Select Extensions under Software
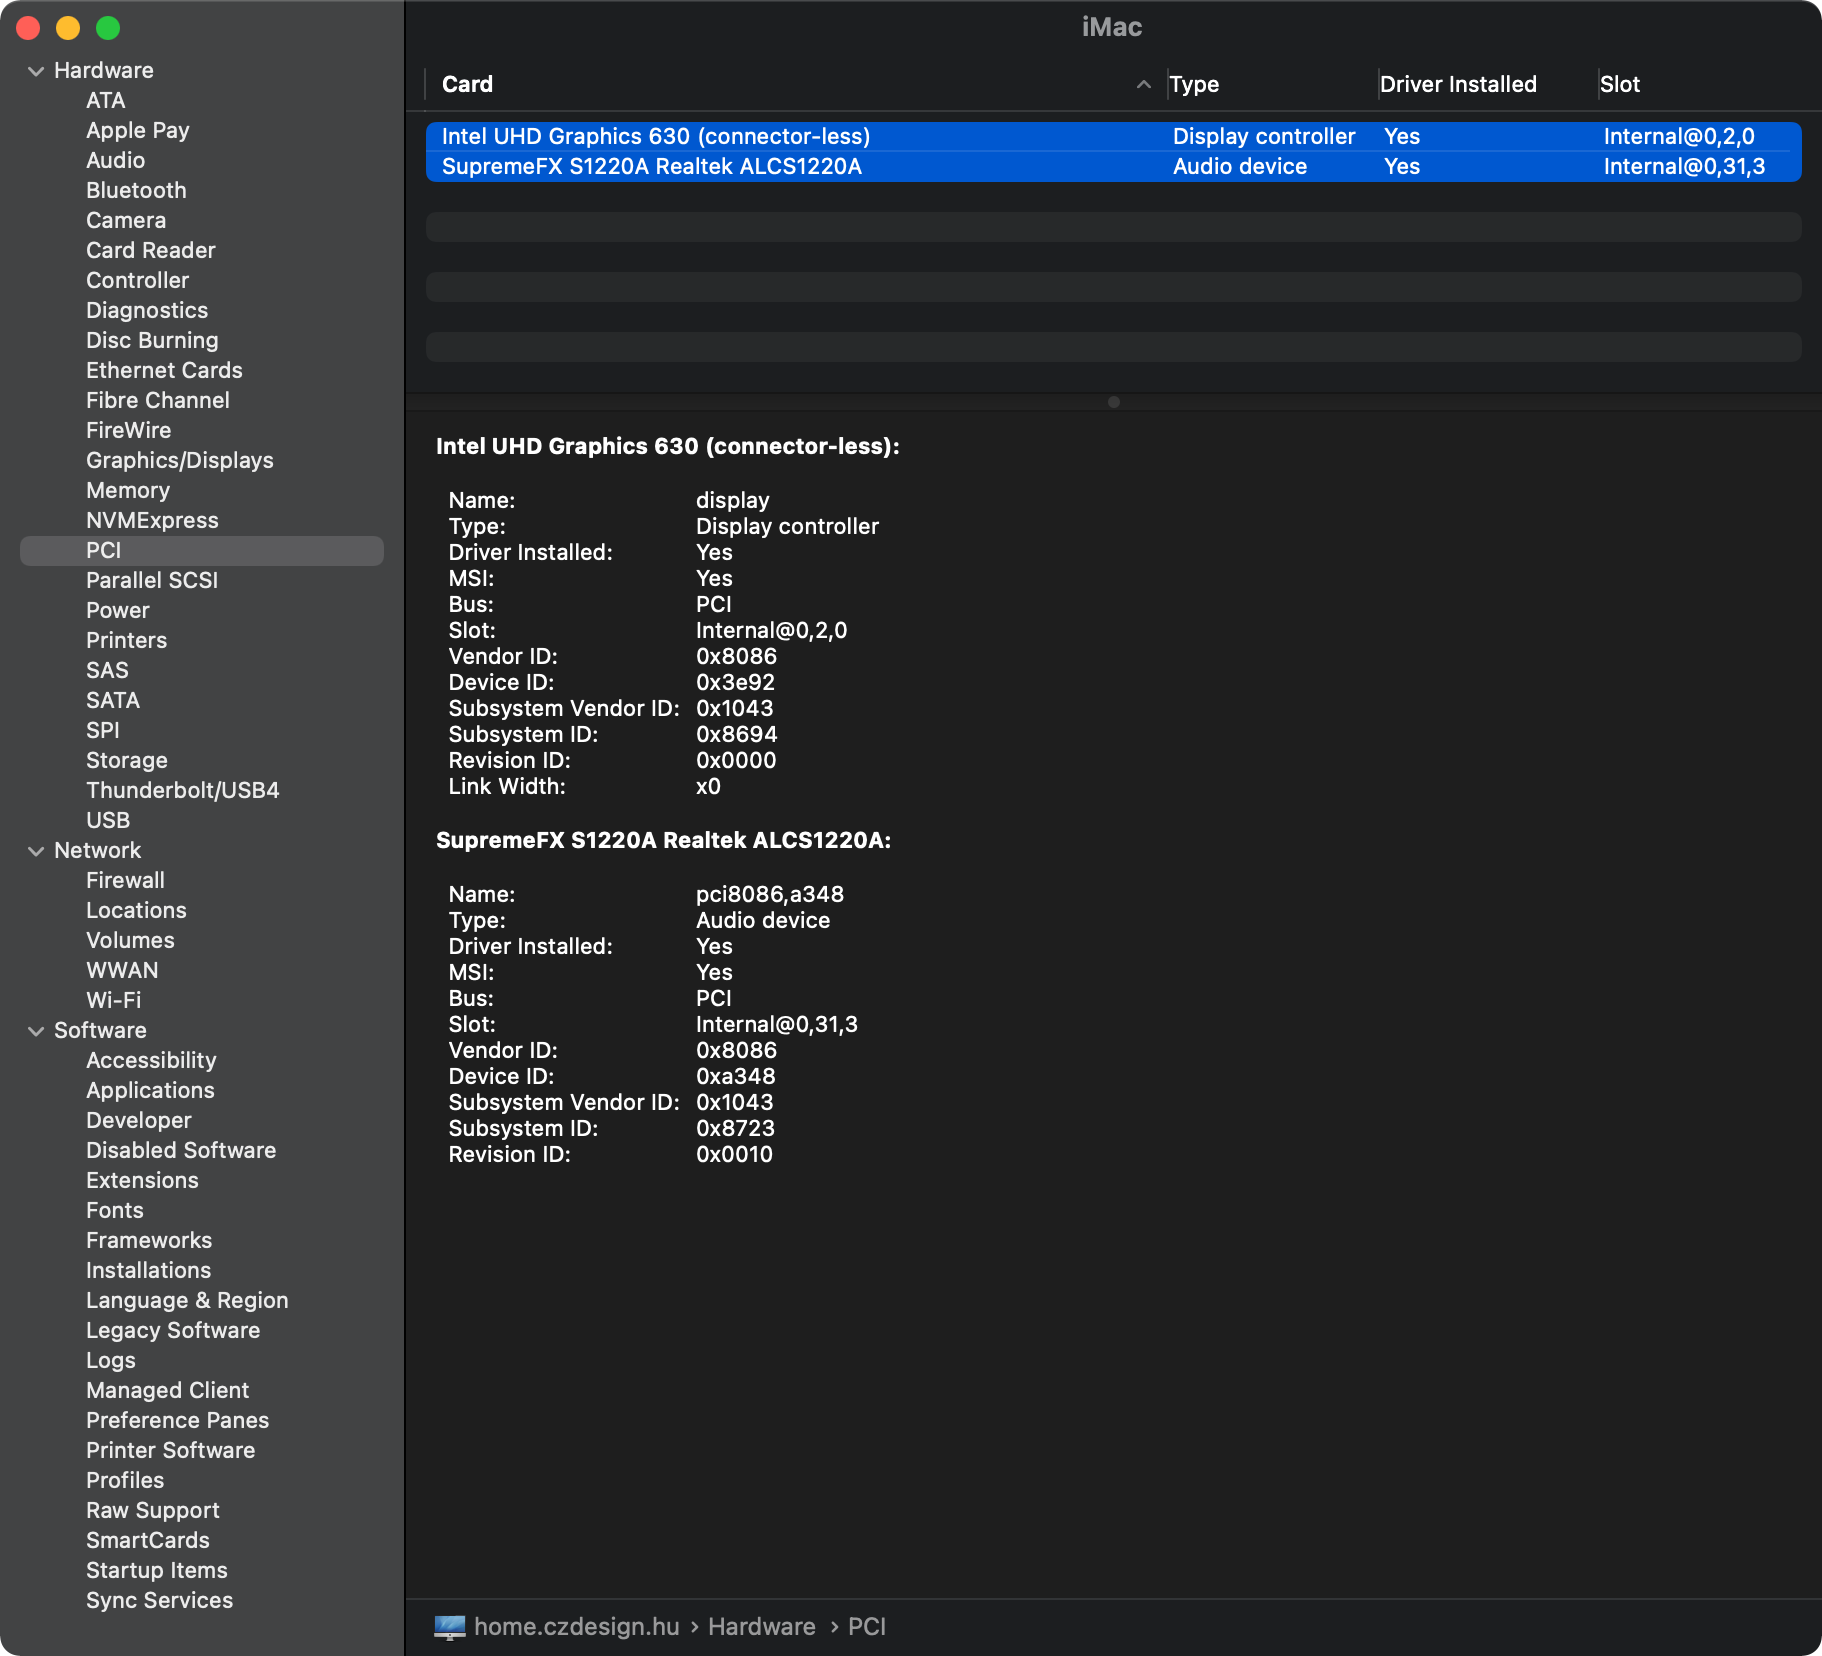Screen dimensions: 1822x1656 coord(143,1181)
